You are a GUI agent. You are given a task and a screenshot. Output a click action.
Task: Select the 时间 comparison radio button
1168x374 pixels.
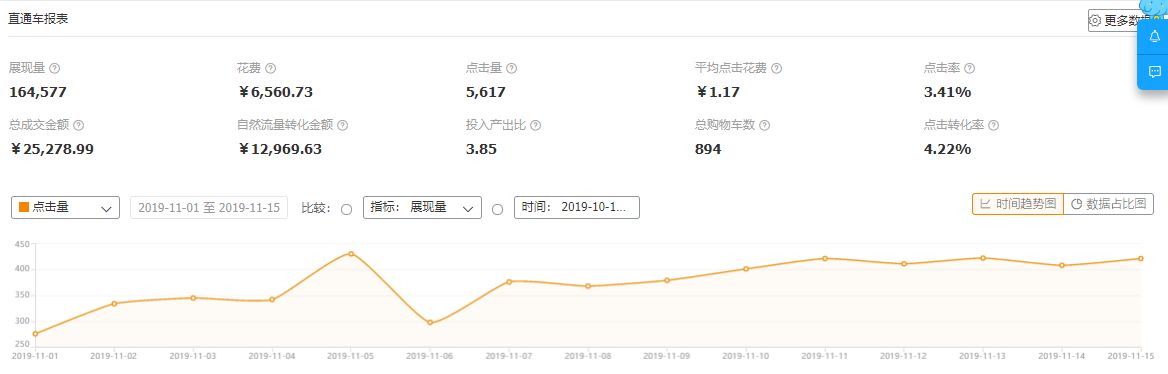click(x=498, y=209)
